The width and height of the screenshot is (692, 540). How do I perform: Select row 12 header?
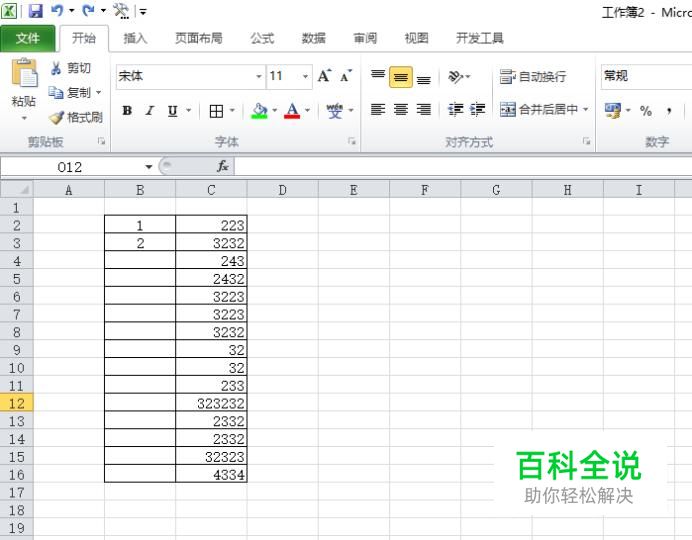17,403
